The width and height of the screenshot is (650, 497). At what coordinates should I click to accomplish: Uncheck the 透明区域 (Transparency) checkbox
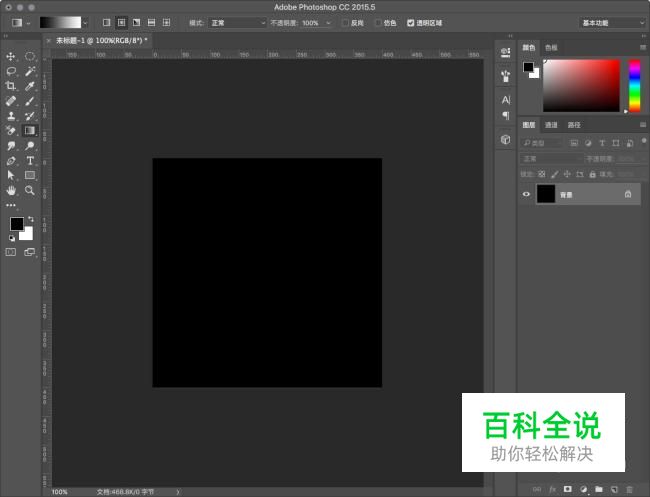pyautogui.click(x=411, y=22)
